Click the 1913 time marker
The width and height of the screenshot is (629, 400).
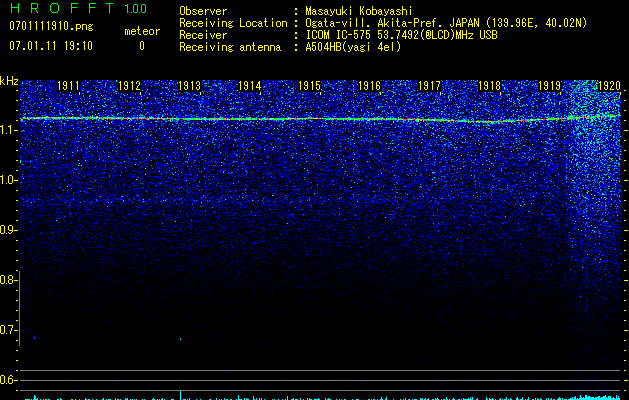[x=189, y=86]
